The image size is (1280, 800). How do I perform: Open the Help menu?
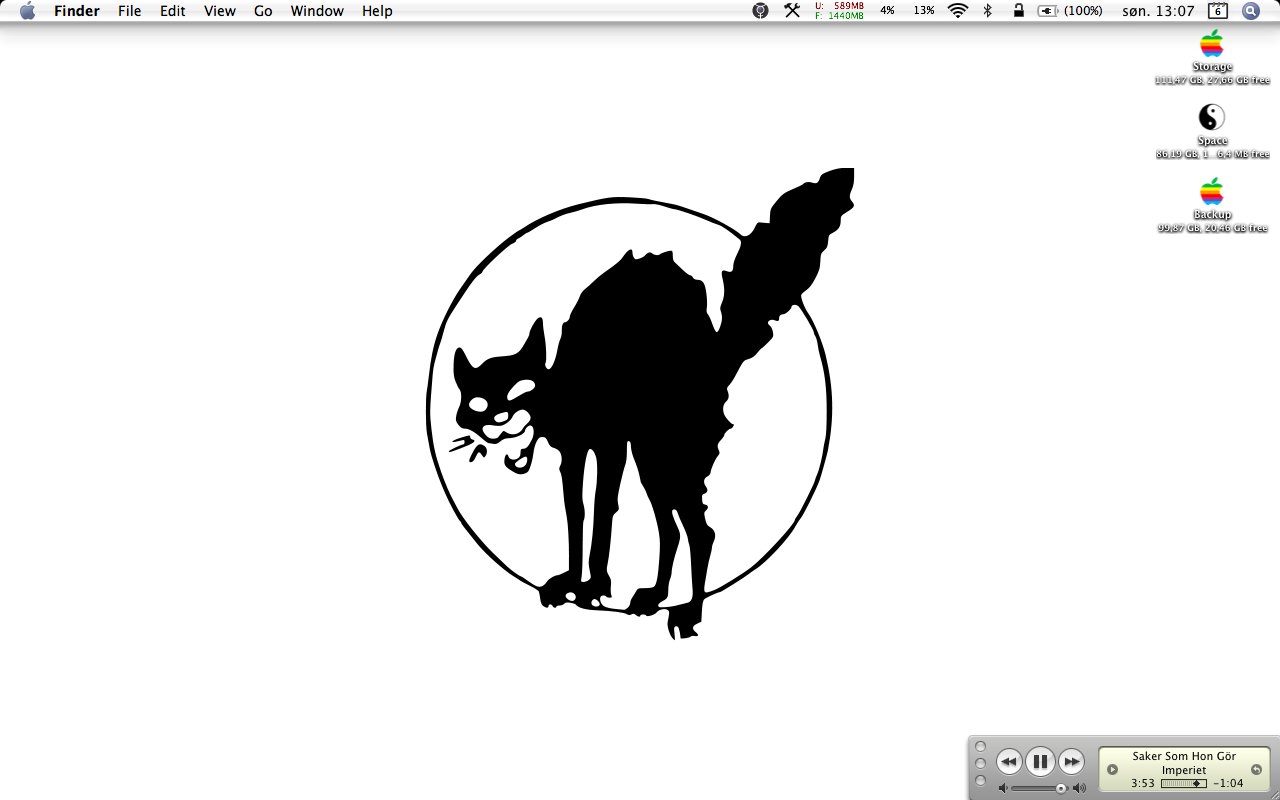377,11
